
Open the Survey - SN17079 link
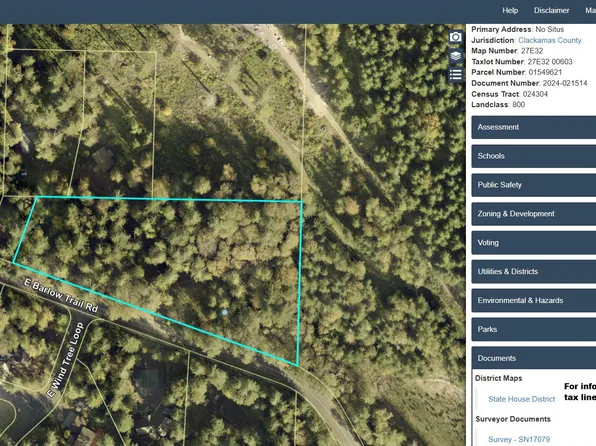pos(519,439)
